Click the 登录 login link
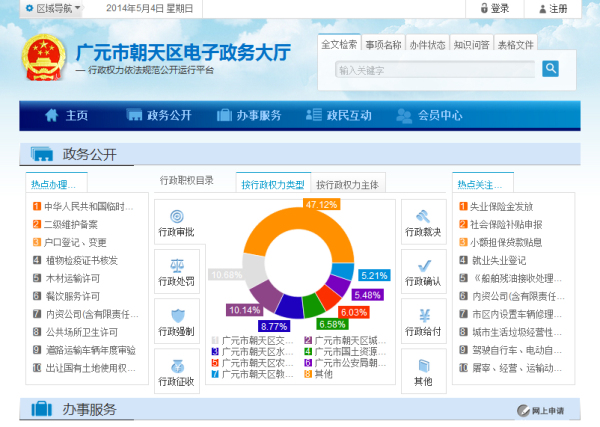Screen dimensions: 600x427 pyautogui.click(x=495, y=9)
